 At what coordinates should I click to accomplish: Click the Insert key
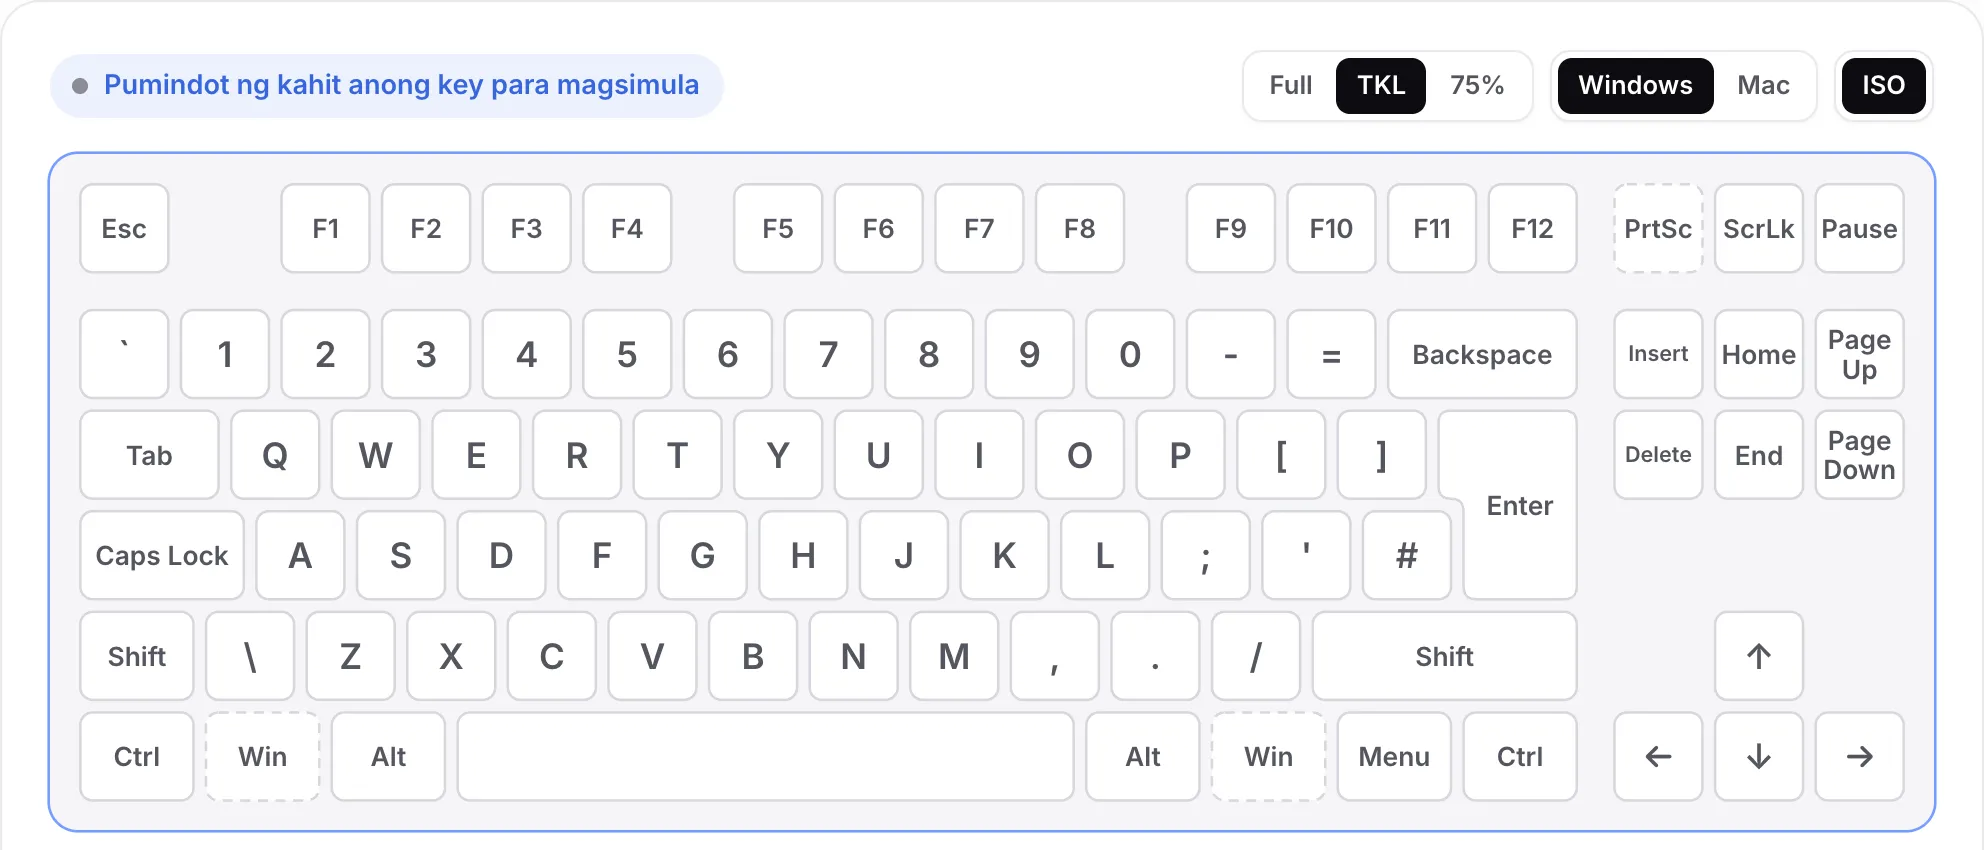pos(1658,354)
